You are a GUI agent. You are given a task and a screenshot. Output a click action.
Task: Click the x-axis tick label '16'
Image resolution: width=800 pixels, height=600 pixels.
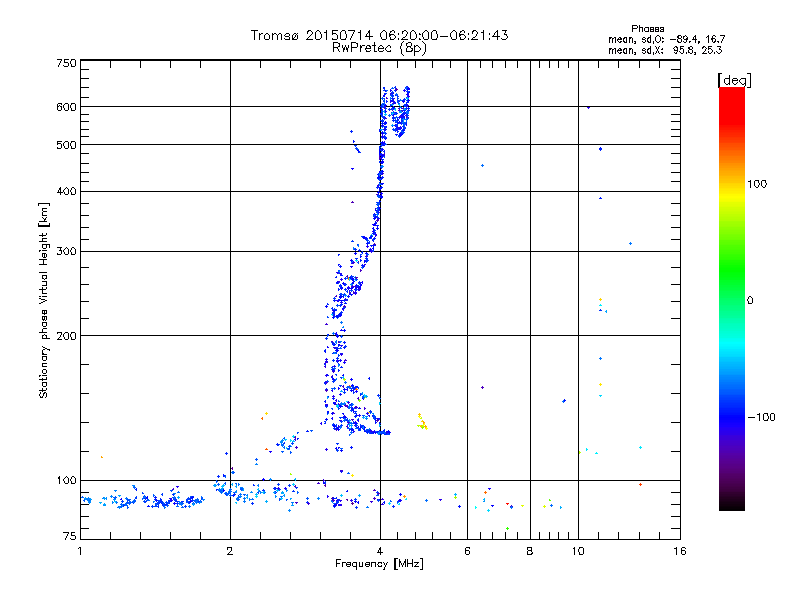click(x=680, y=551)
